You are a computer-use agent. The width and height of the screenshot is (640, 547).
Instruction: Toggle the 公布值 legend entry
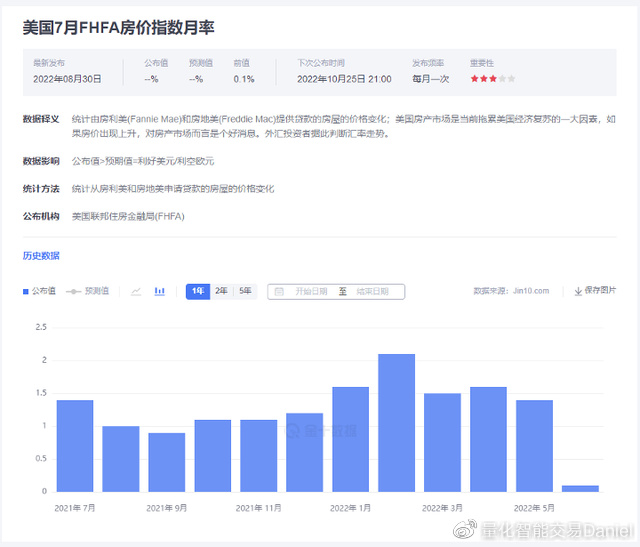[x=39, y=291]
